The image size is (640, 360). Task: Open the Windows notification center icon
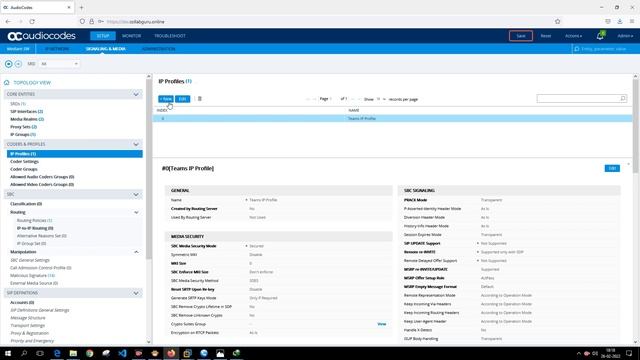[x=629, y=353]
